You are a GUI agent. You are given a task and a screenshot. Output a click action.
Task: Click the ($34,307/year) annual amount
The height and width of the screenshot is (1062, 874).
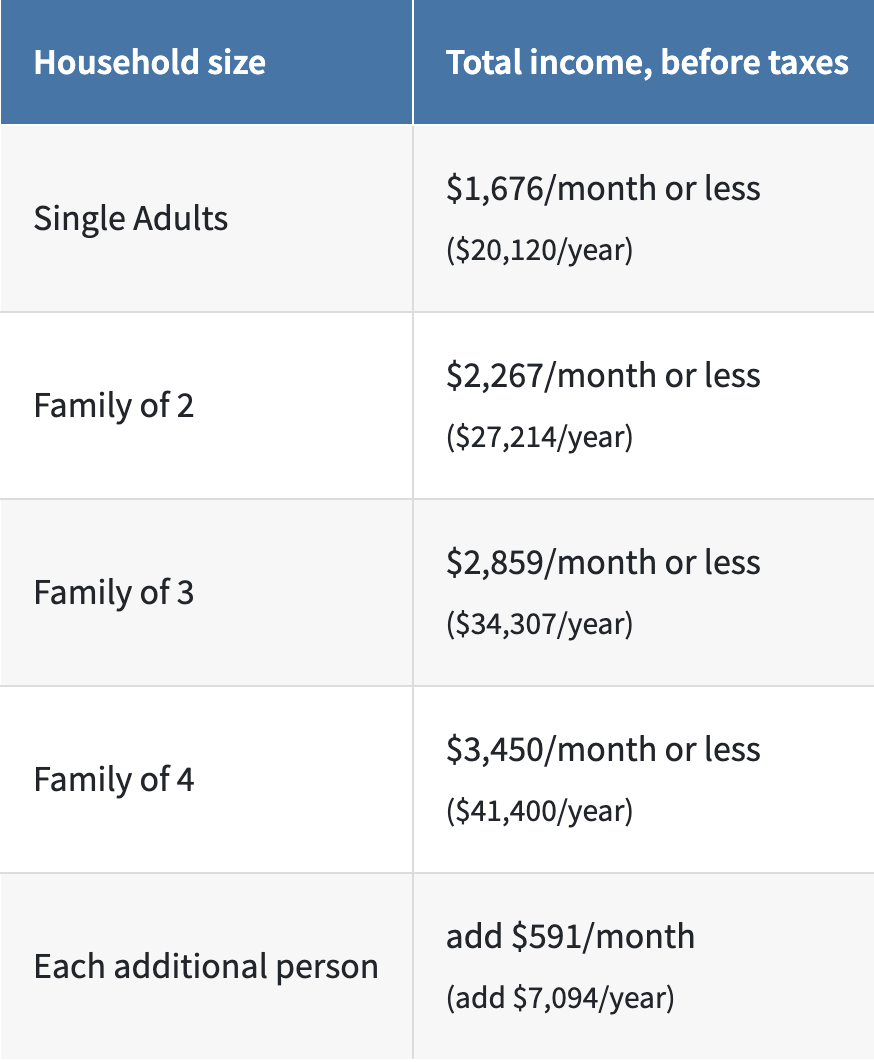click(539, 624)
